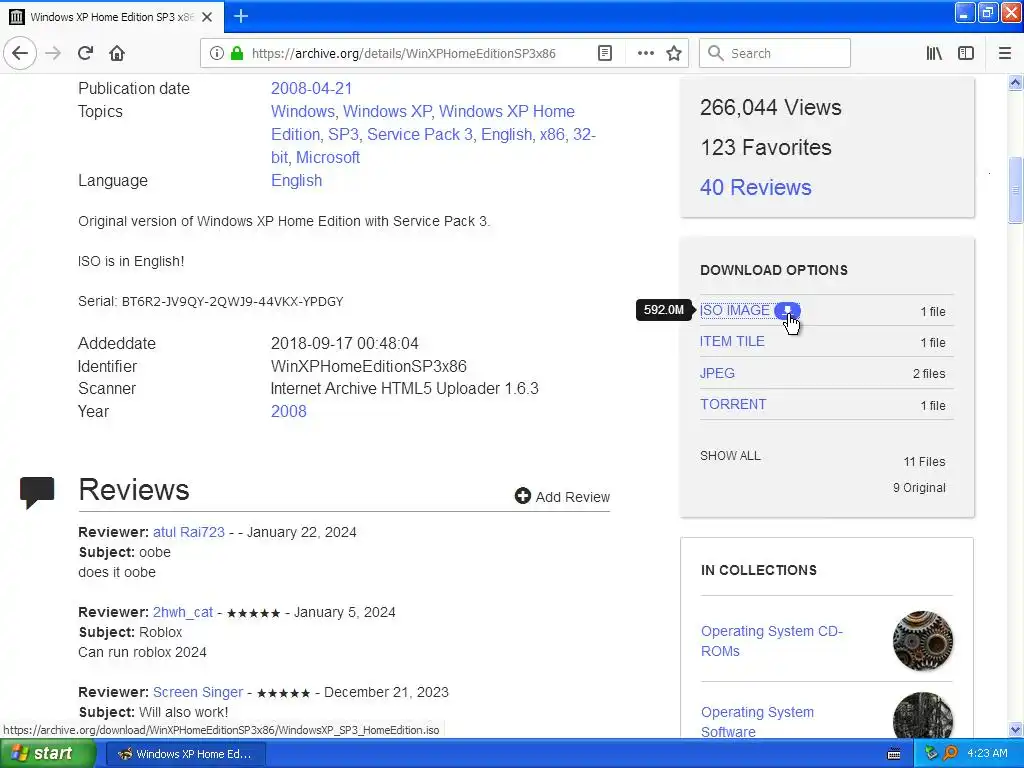Click the scrollbar down arrow
This screenshot has width=1024, height=768.
(1015, 729)
